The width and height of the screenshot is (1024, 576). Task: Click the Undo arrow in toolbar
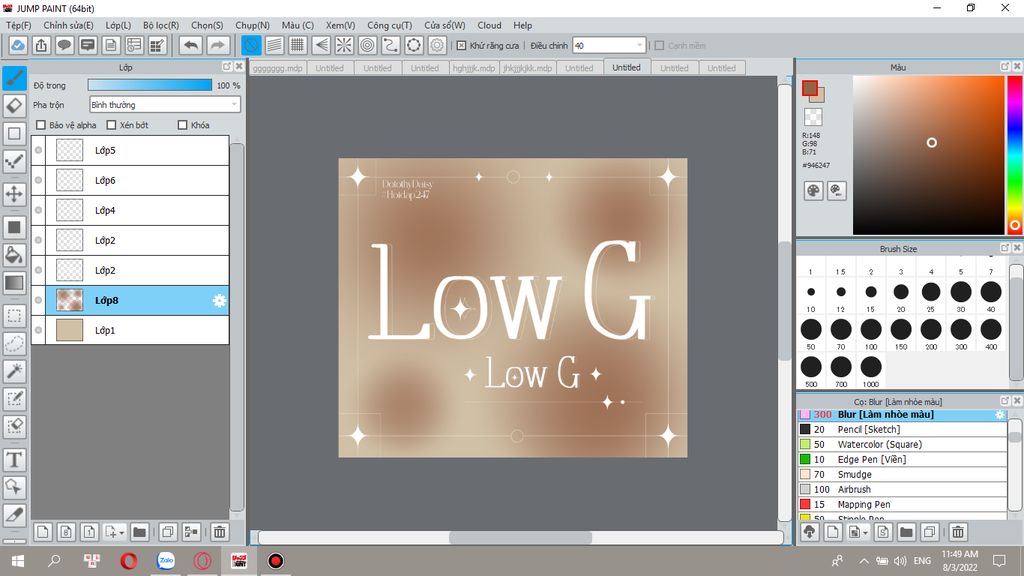(190, 45)
